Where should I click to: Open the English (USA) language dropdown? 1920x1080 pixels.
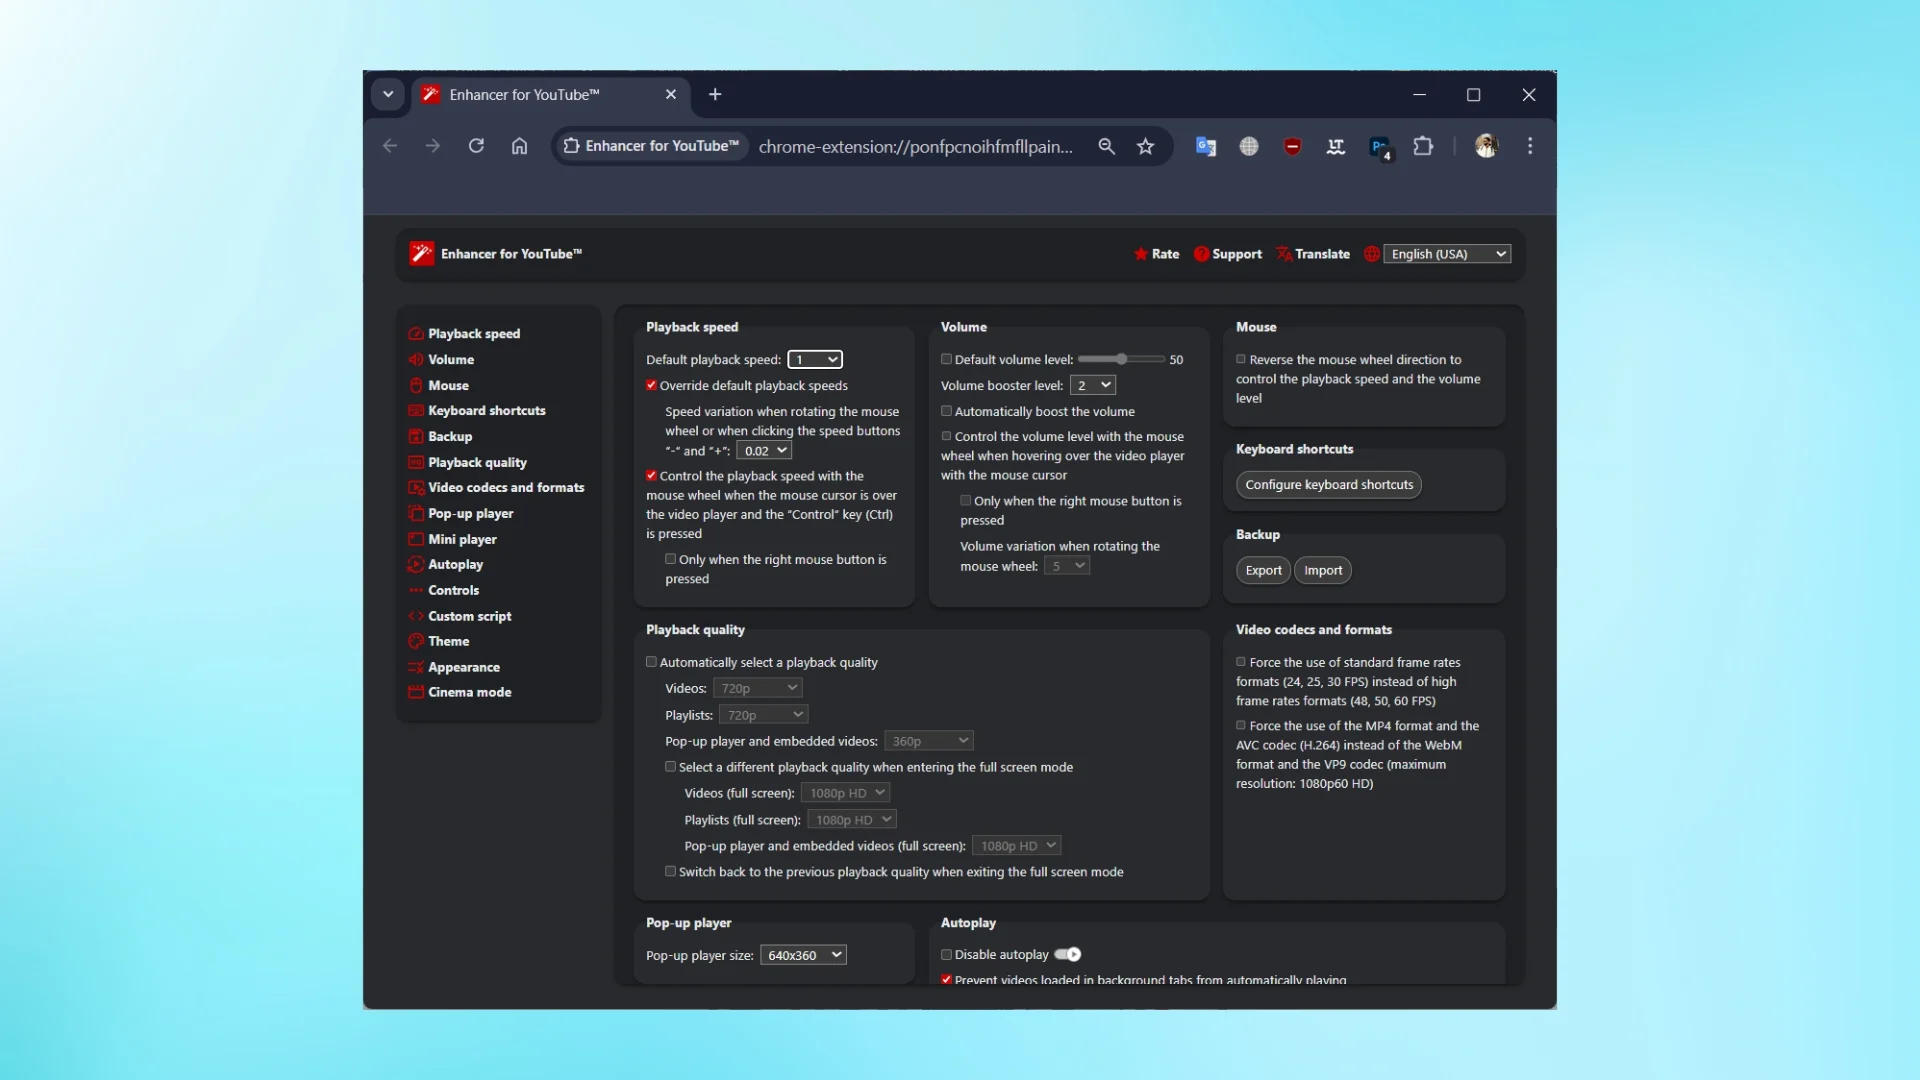(x=1446, y=254)
